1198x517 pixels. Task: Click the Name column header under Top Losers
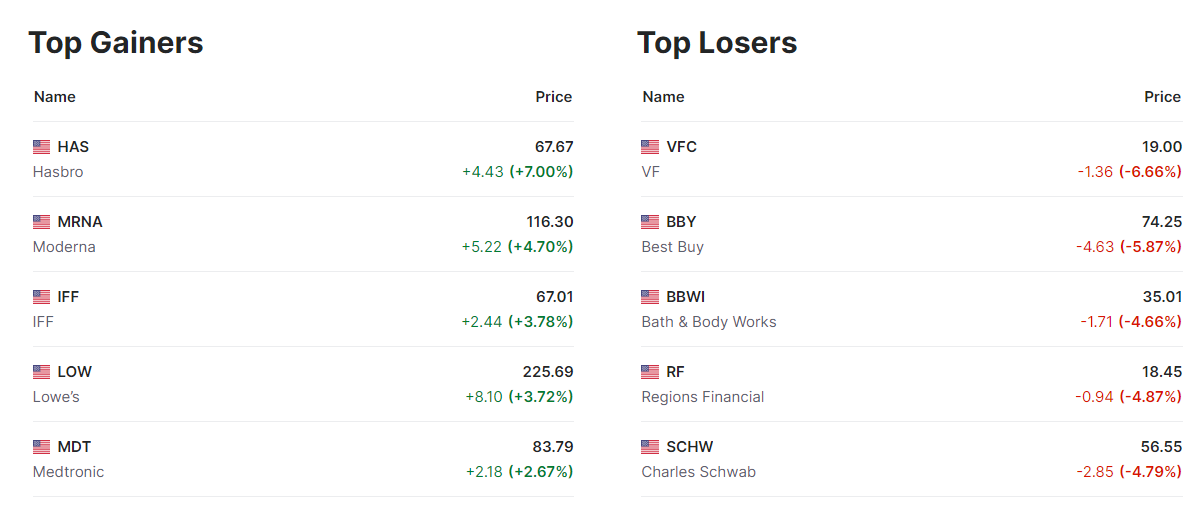pos(663,97)
